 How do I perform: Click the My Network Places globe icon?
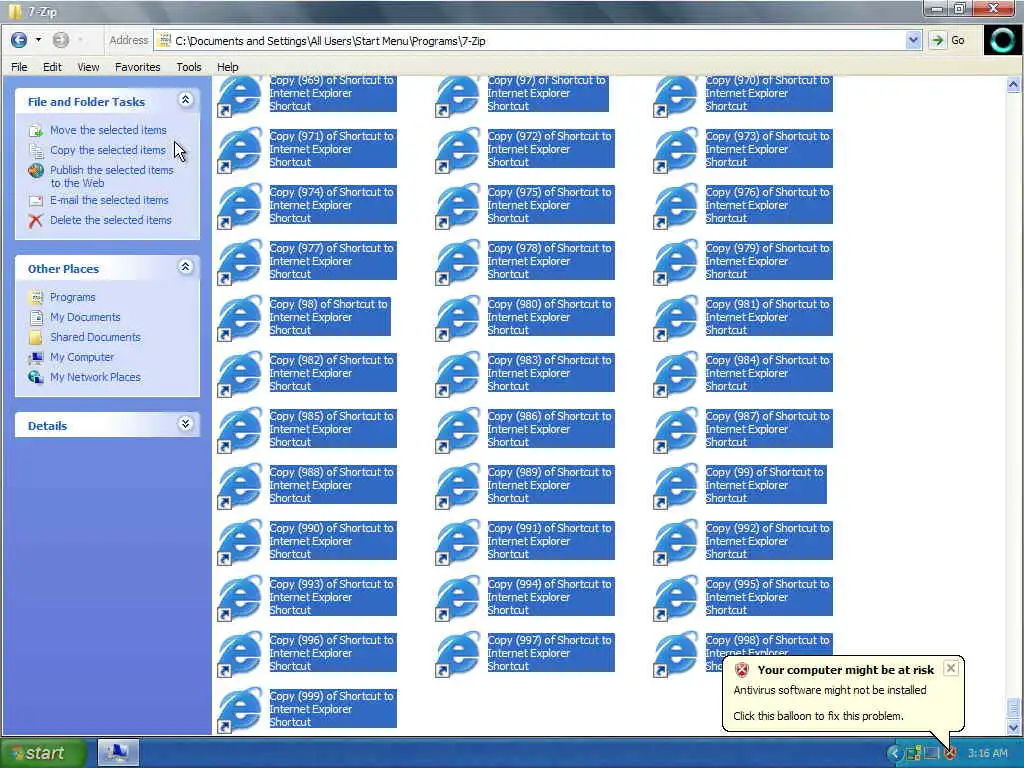35,377
